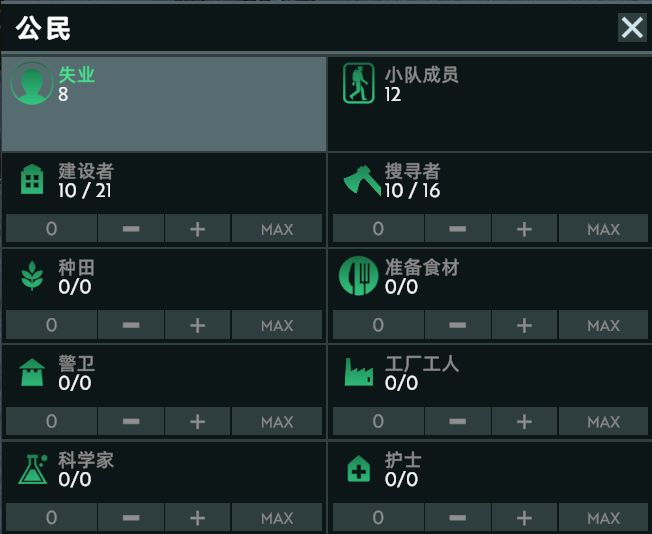Close the 公民 citizens panel
652x534 pixels.
click(x=632, y=27)
